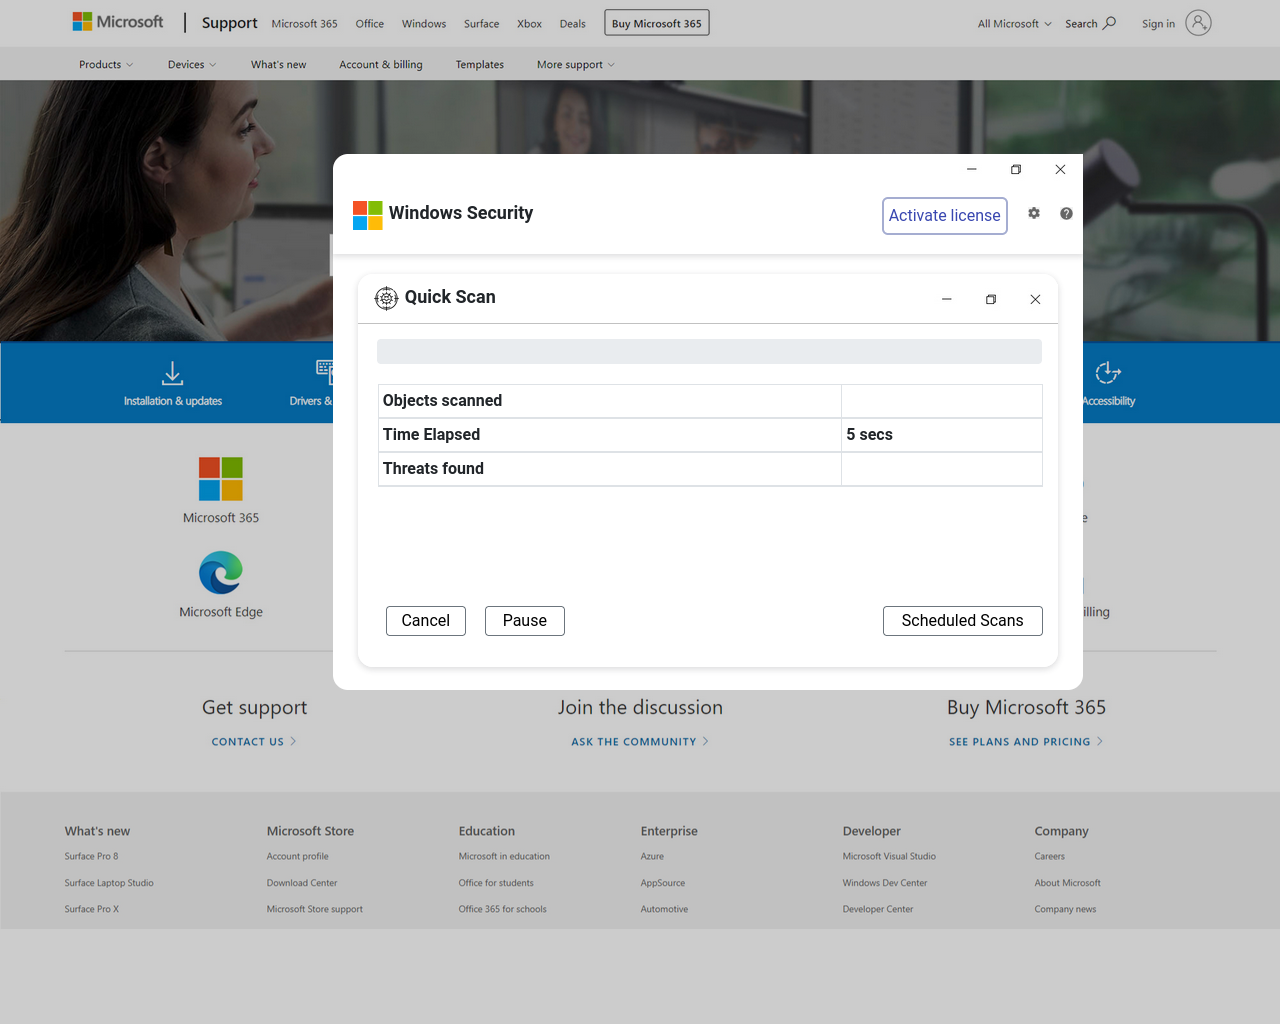Screen dimensions: 1280x1024
Task: Restore the Windows Security window
Action: 1016,169
